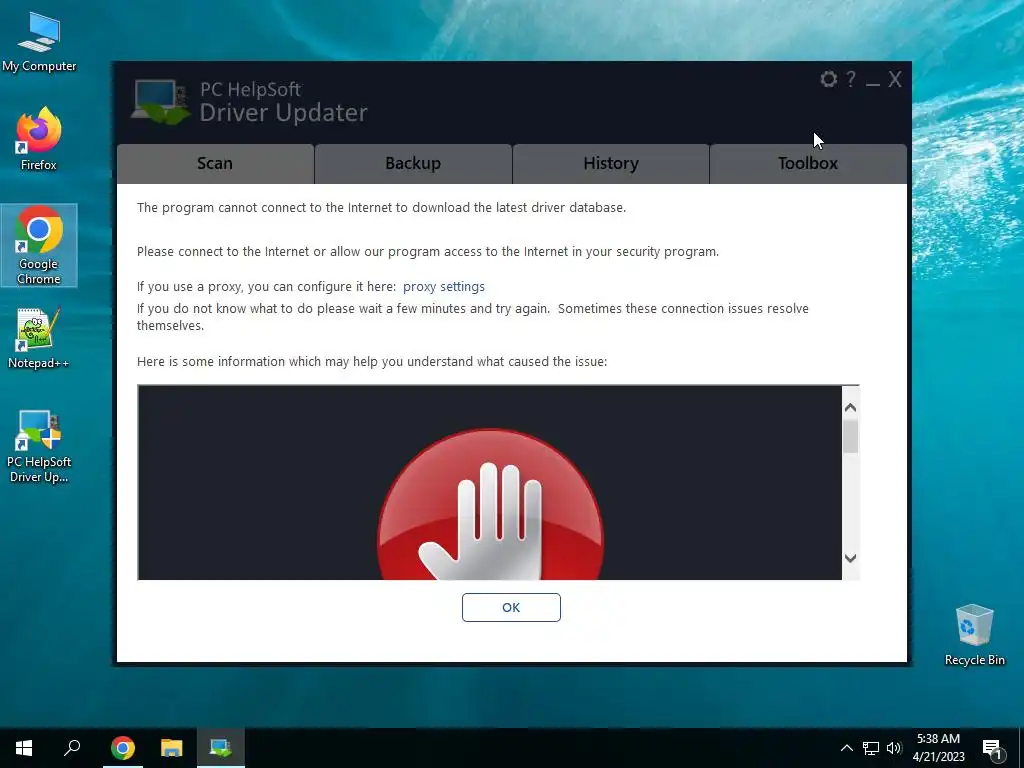This screenshot has width=1024, height=768.
Task: Open the notification center icon
Action: click(x=991, y=748)
